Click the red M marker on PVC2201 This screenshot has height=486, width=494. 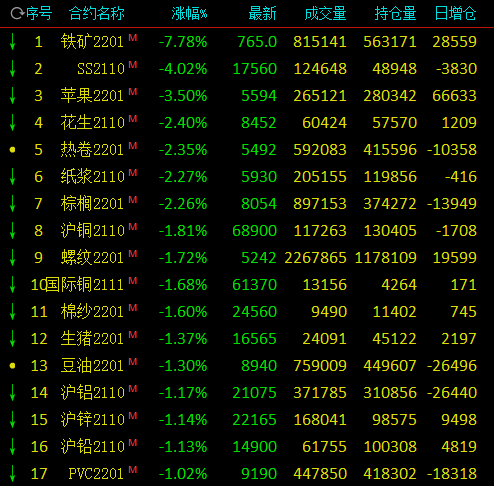[x=133, y=470]
